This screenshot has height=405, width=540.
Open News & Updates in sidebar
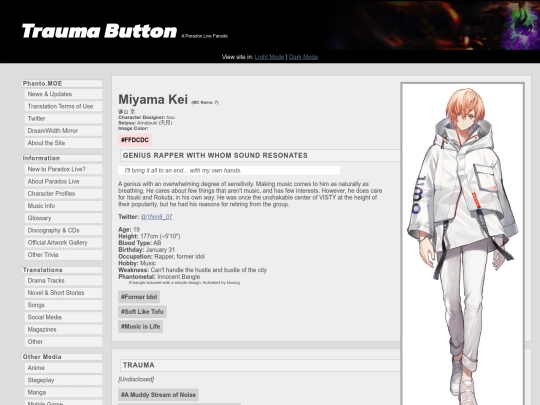click(x=63, y=94)
